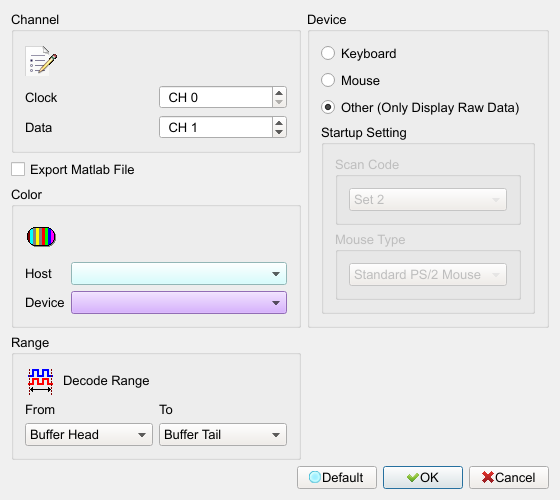Image resolution: width=560 pixels, height=500 pixels.
Task: Click the Decode Range waveform icon
Action: tap(40, 381)
